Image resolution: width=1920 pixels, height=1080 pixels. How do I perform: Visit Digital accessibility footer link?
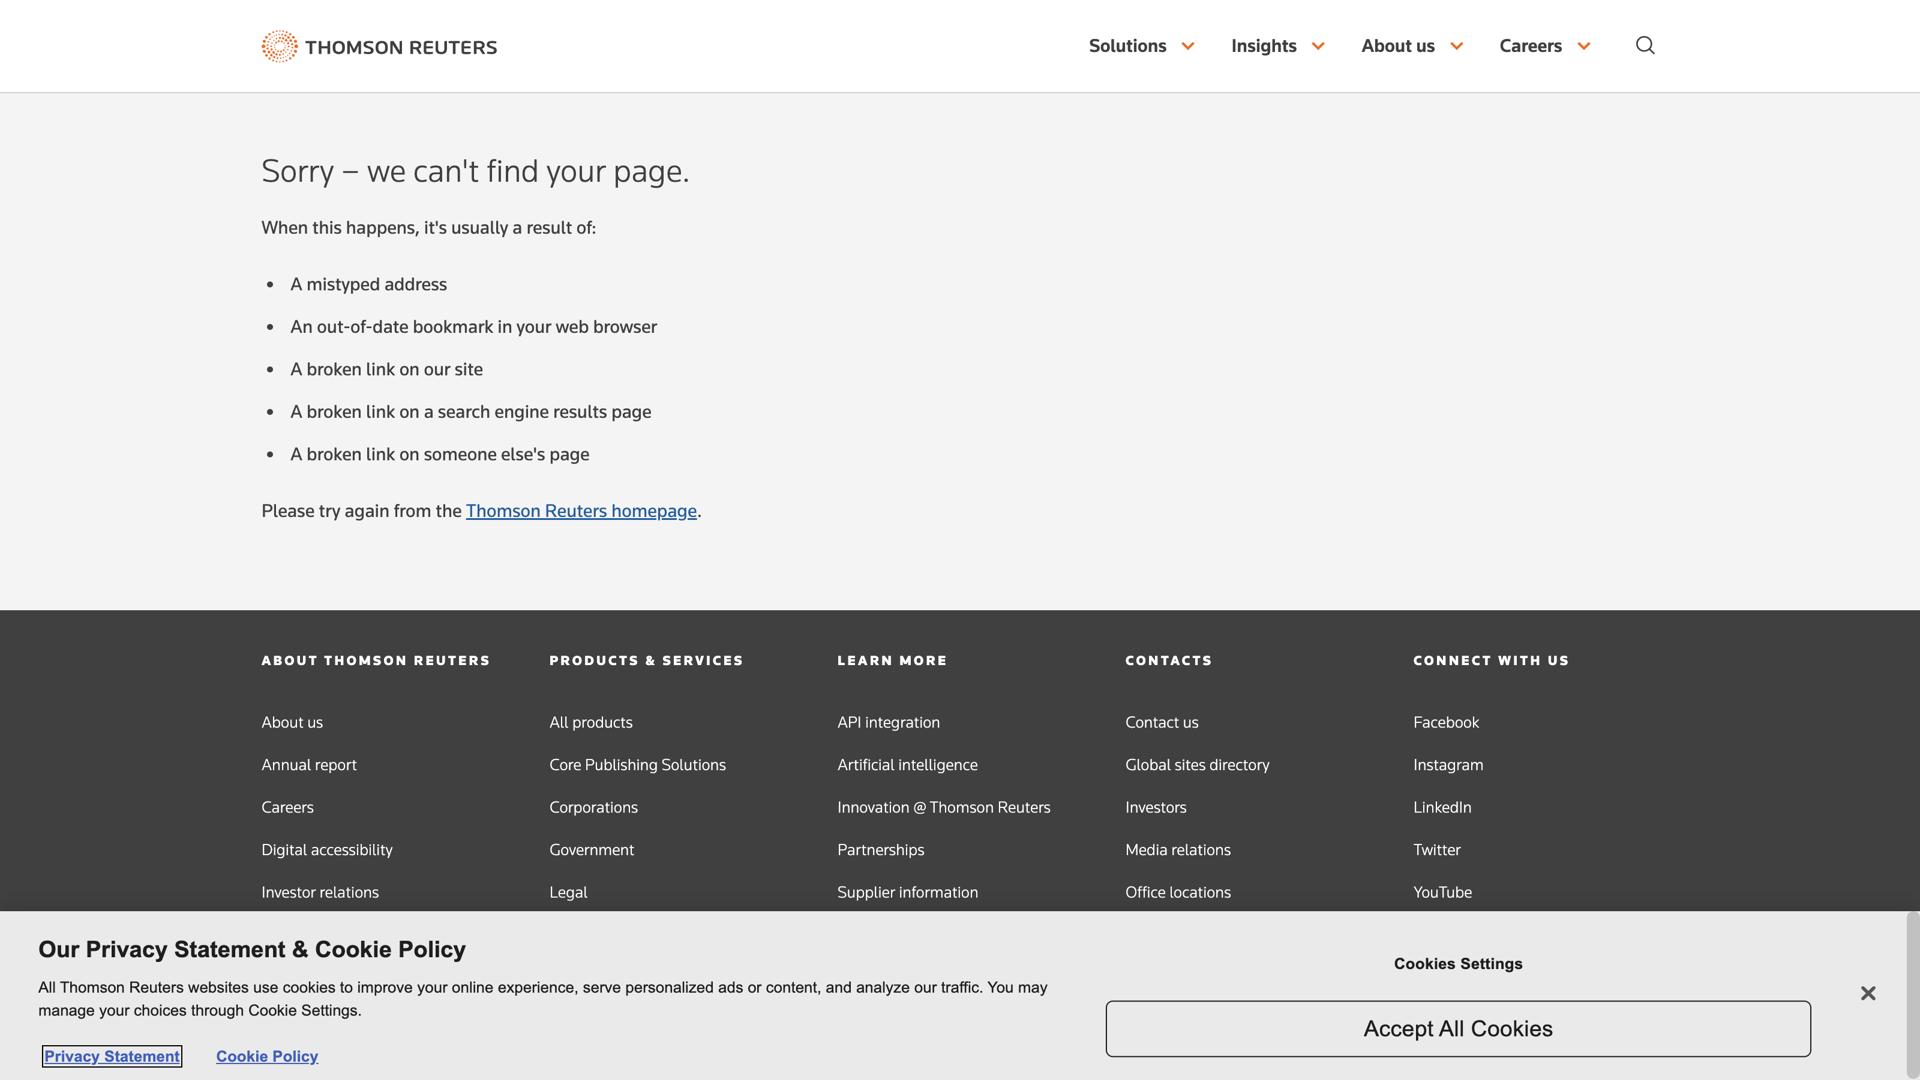(x=327, y=850)
